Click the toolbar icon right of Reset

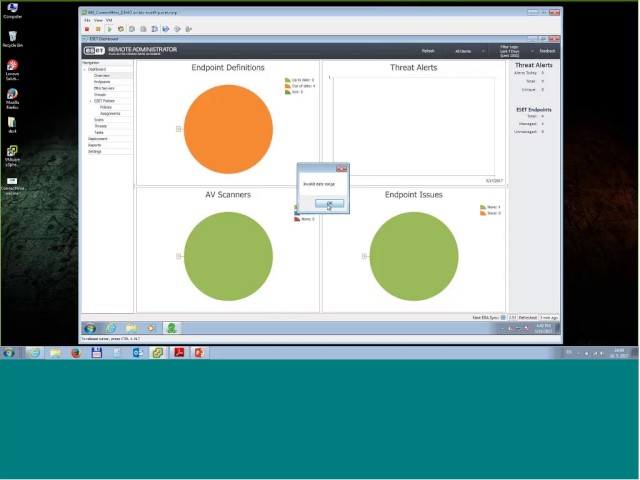[132, 29]
